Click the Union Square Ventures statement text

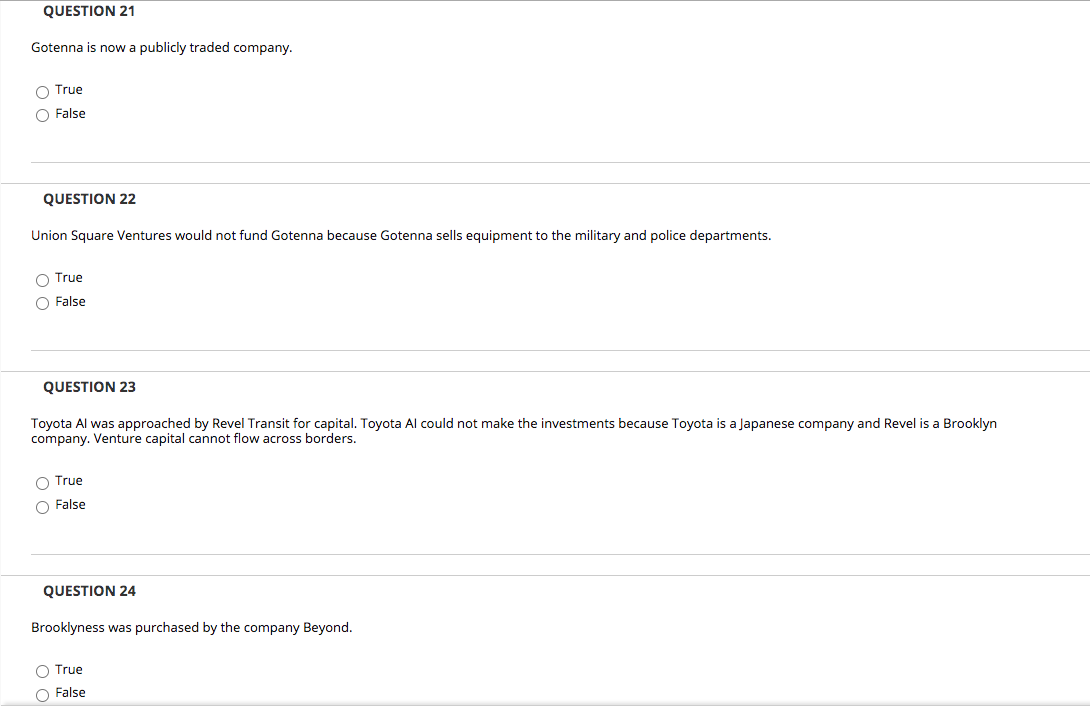click(x=400, y=235)
